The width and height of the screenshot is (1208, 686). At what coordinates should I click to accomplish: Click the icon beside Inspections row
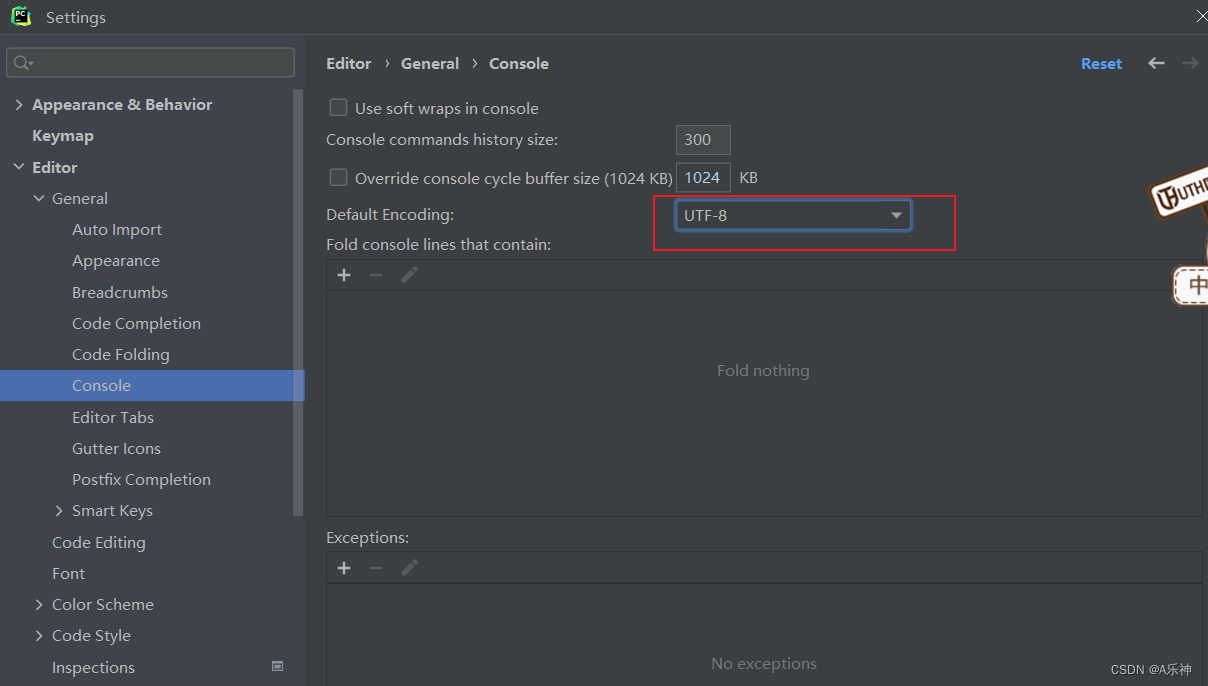point(278,666)
